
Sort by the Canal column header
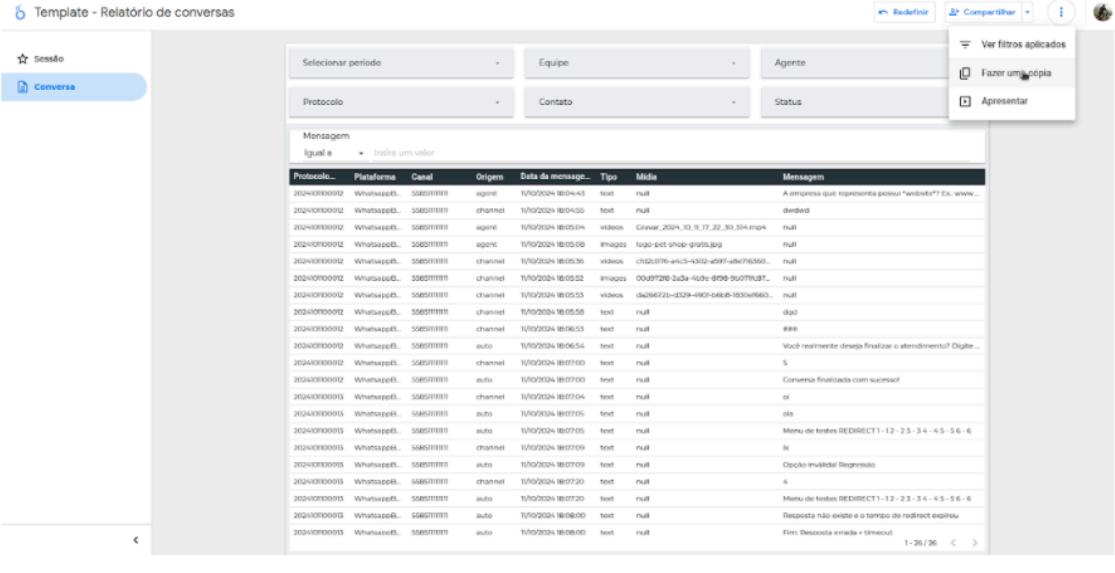[422, 176]
